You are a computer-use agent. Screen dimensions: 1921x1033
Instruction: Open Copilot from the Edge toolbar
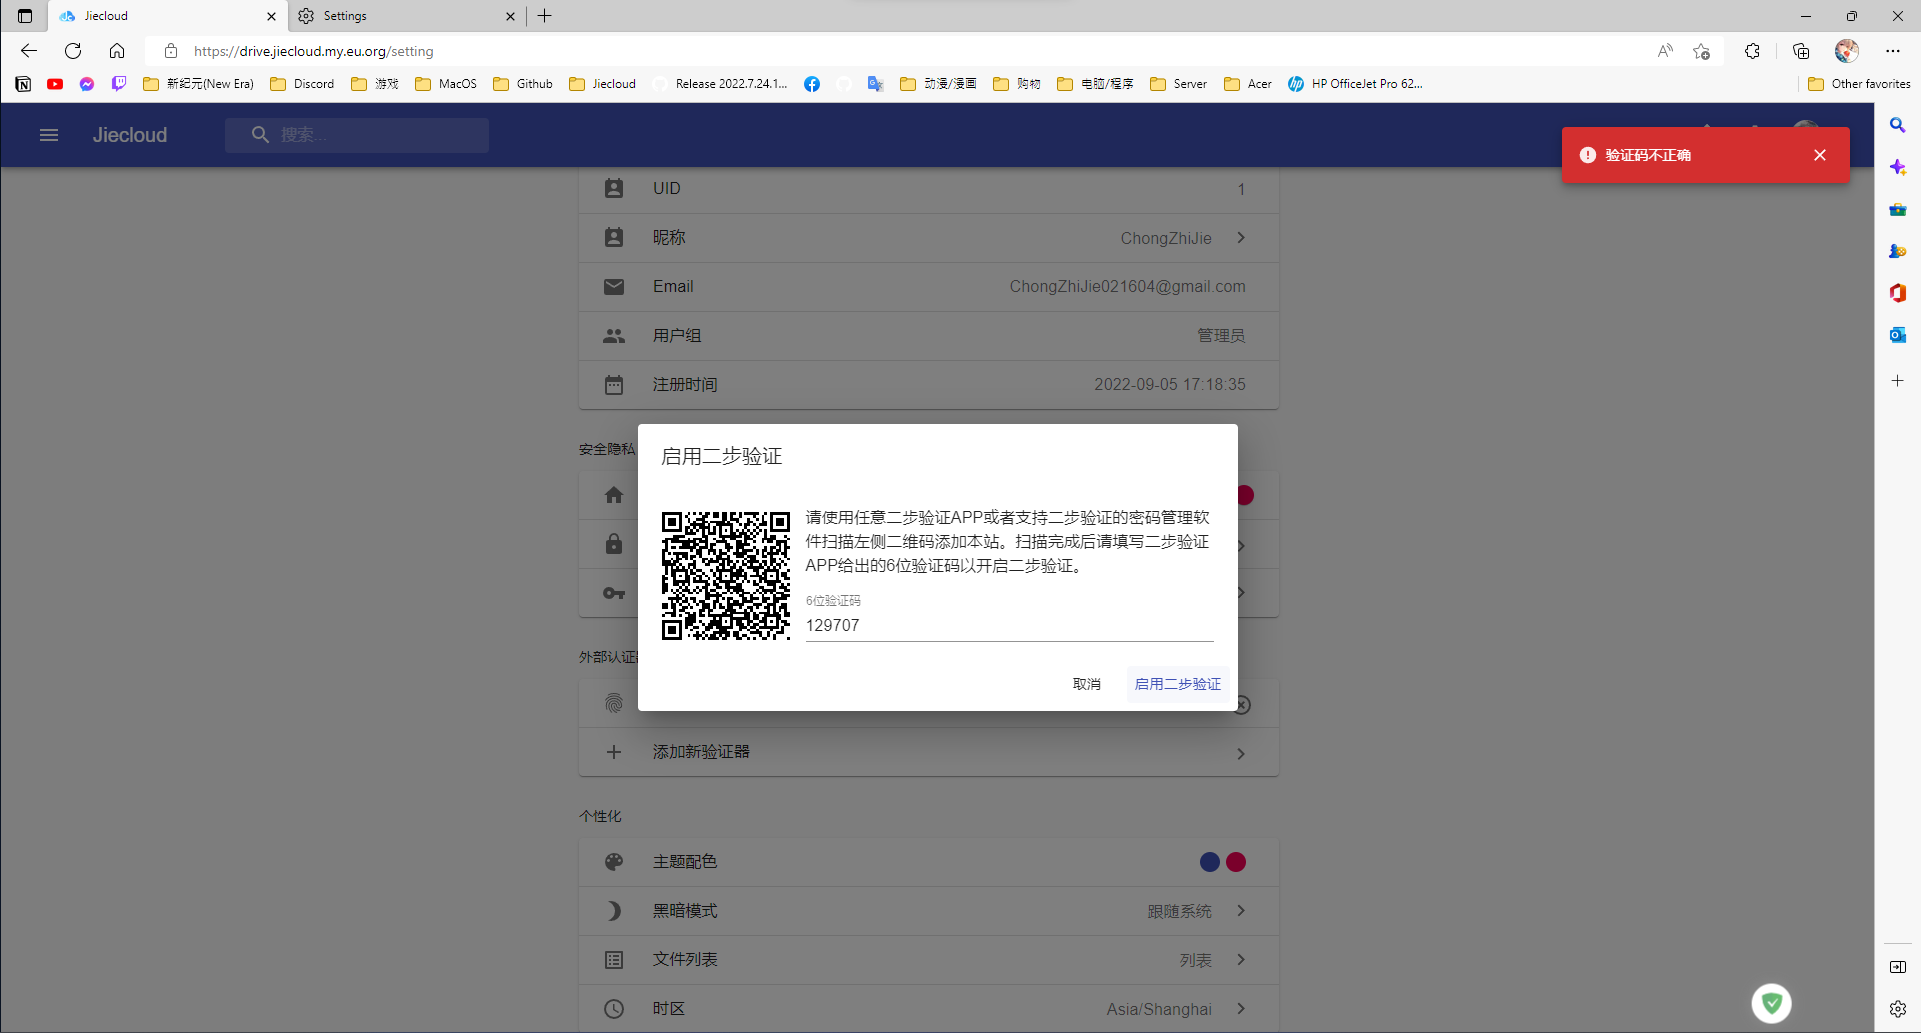pos(1897,167)
